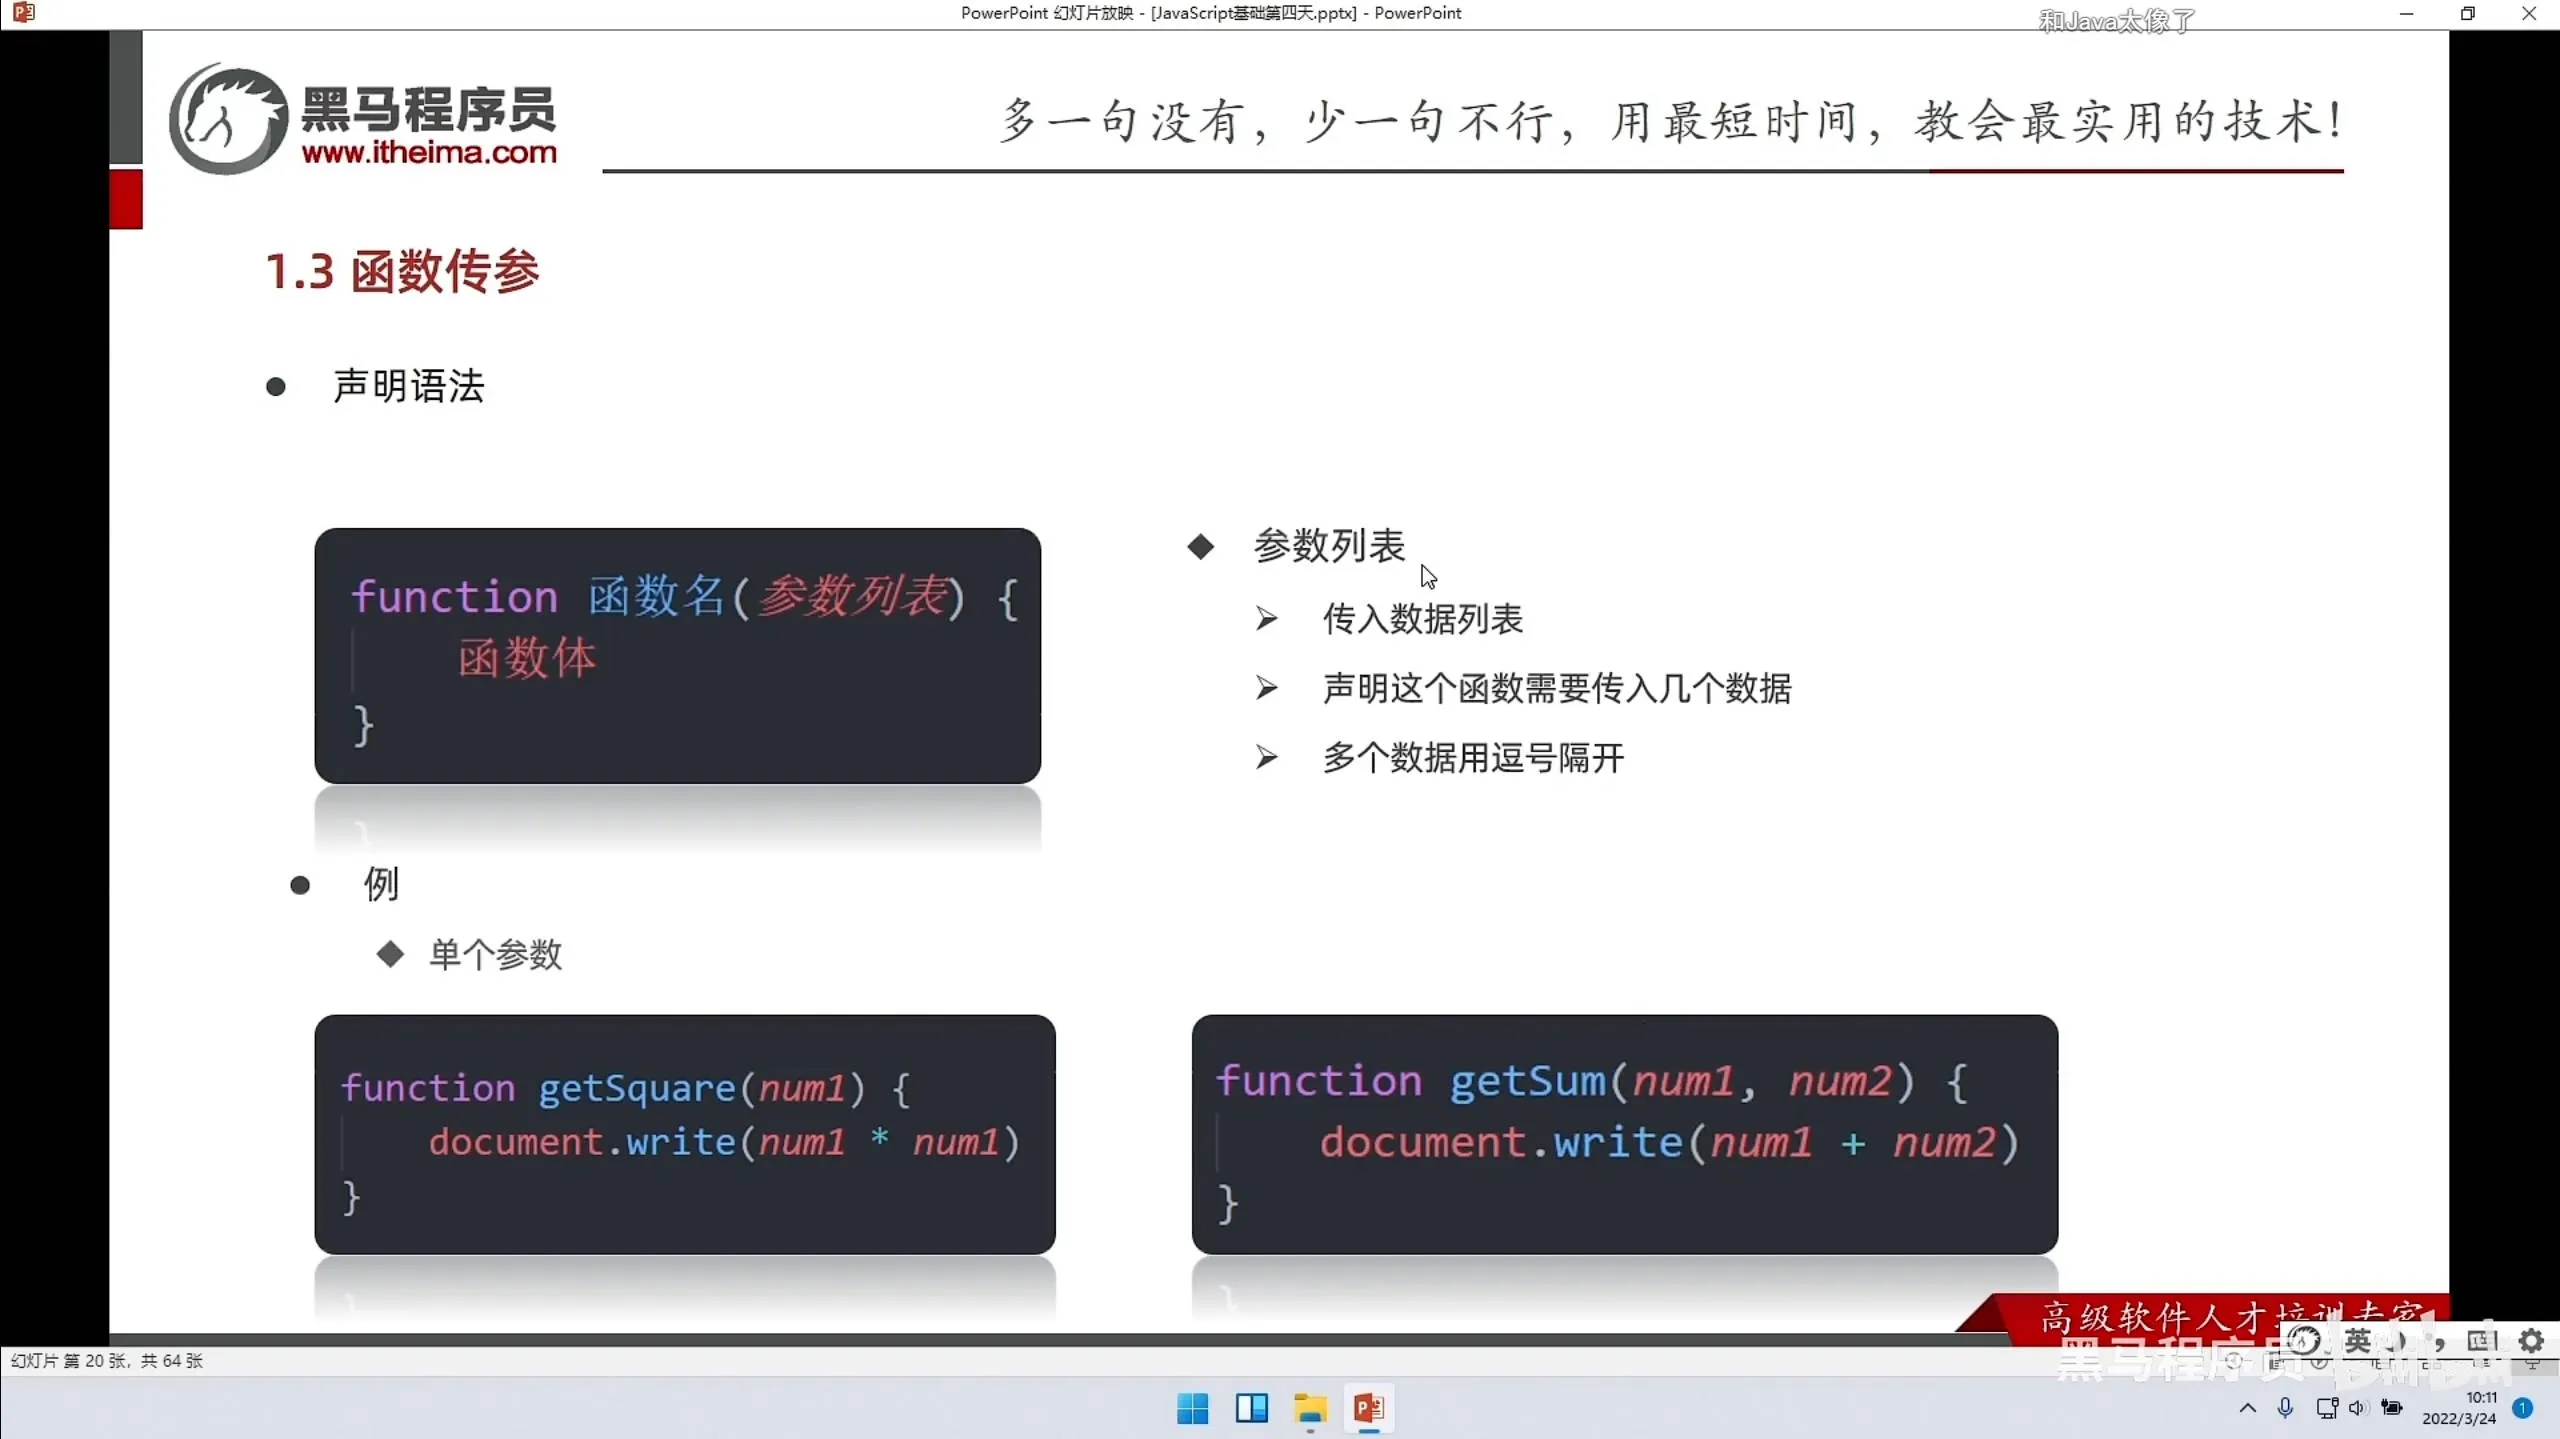
Task: Restore down the PowerPoint window
Action: point(2467,14)
